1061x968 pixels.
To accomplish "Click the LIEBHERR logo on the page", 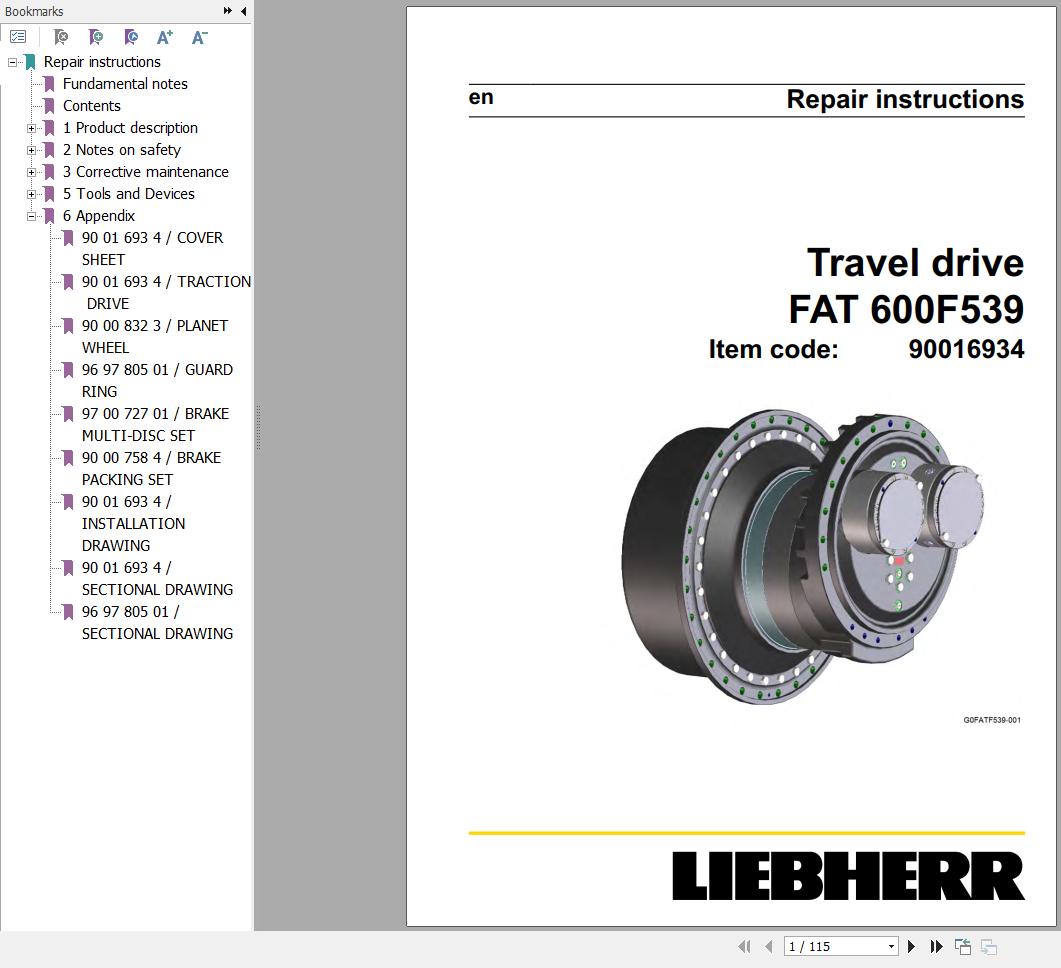I will coord(849,875).
